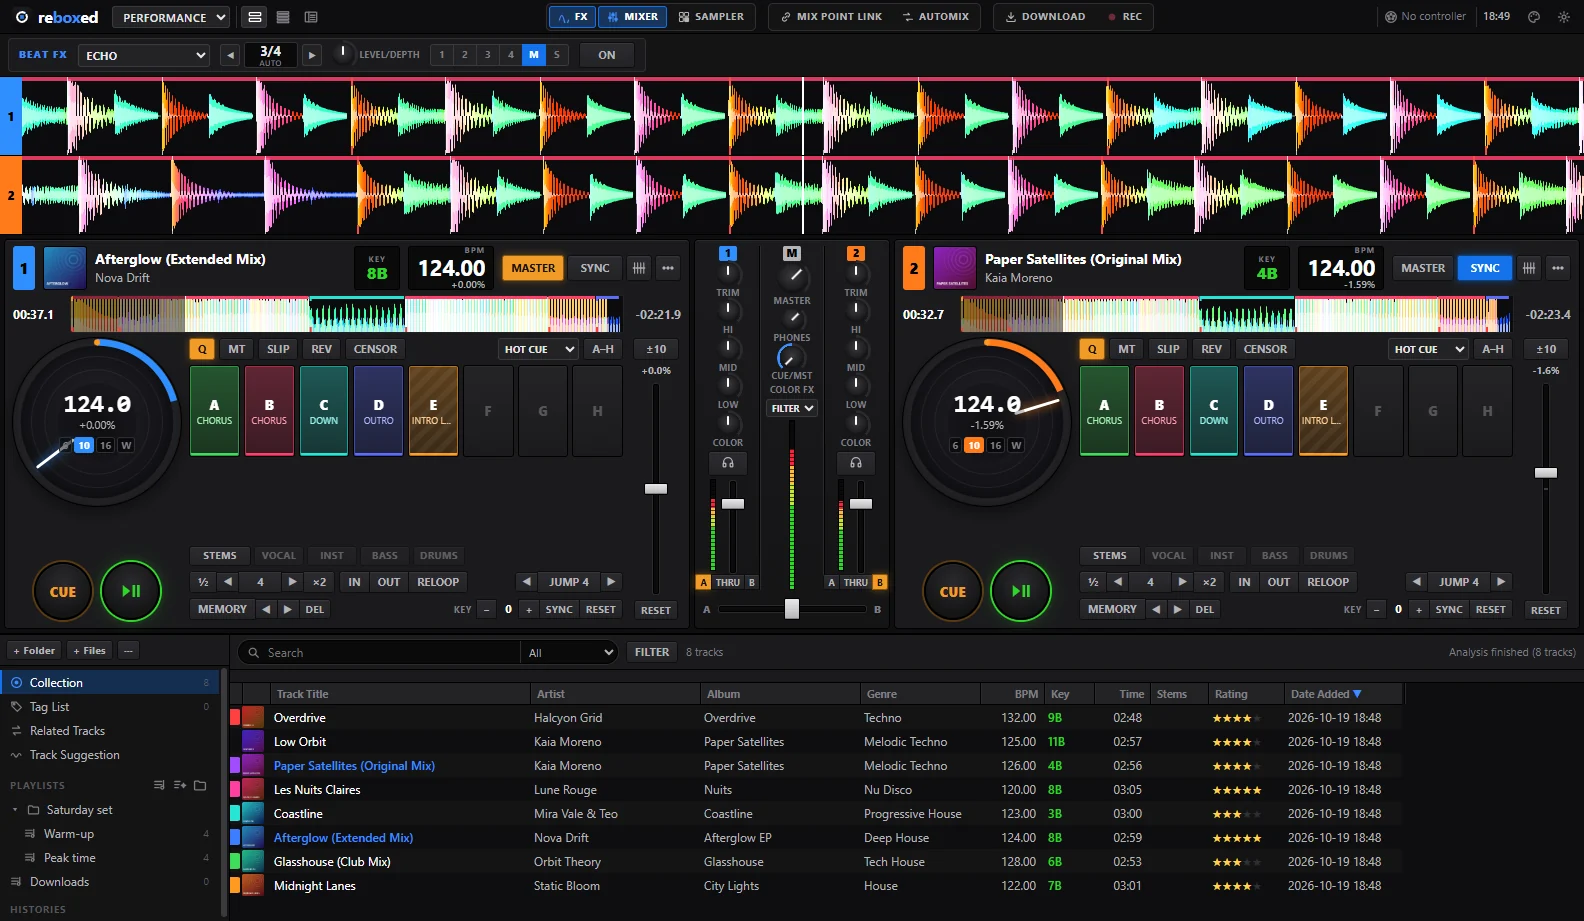Open deck 1 HOT CUE pad mode dropdown
The width and height of the screenshot is (1584, 921).
539,349
